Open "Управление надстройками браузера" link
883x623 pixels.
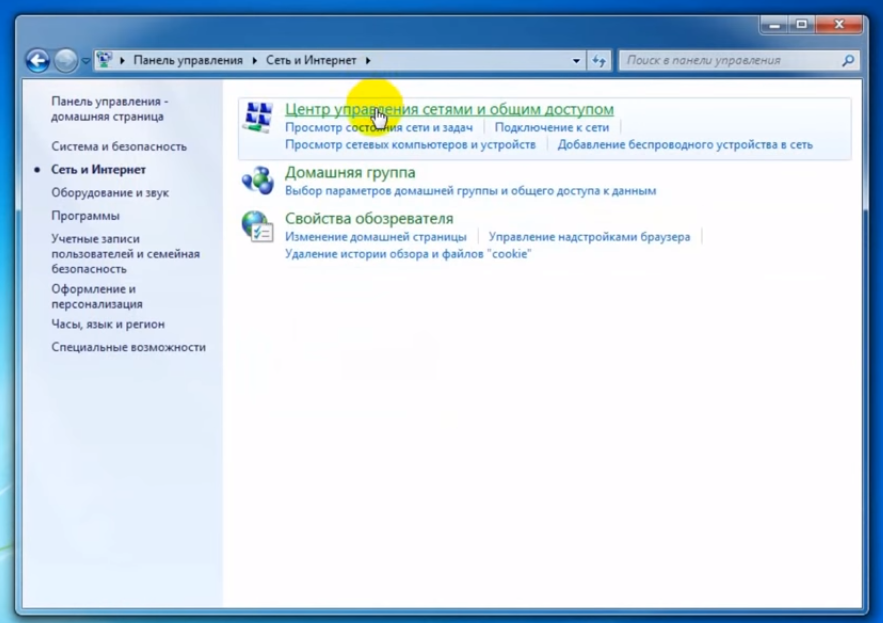coord(589,237)
